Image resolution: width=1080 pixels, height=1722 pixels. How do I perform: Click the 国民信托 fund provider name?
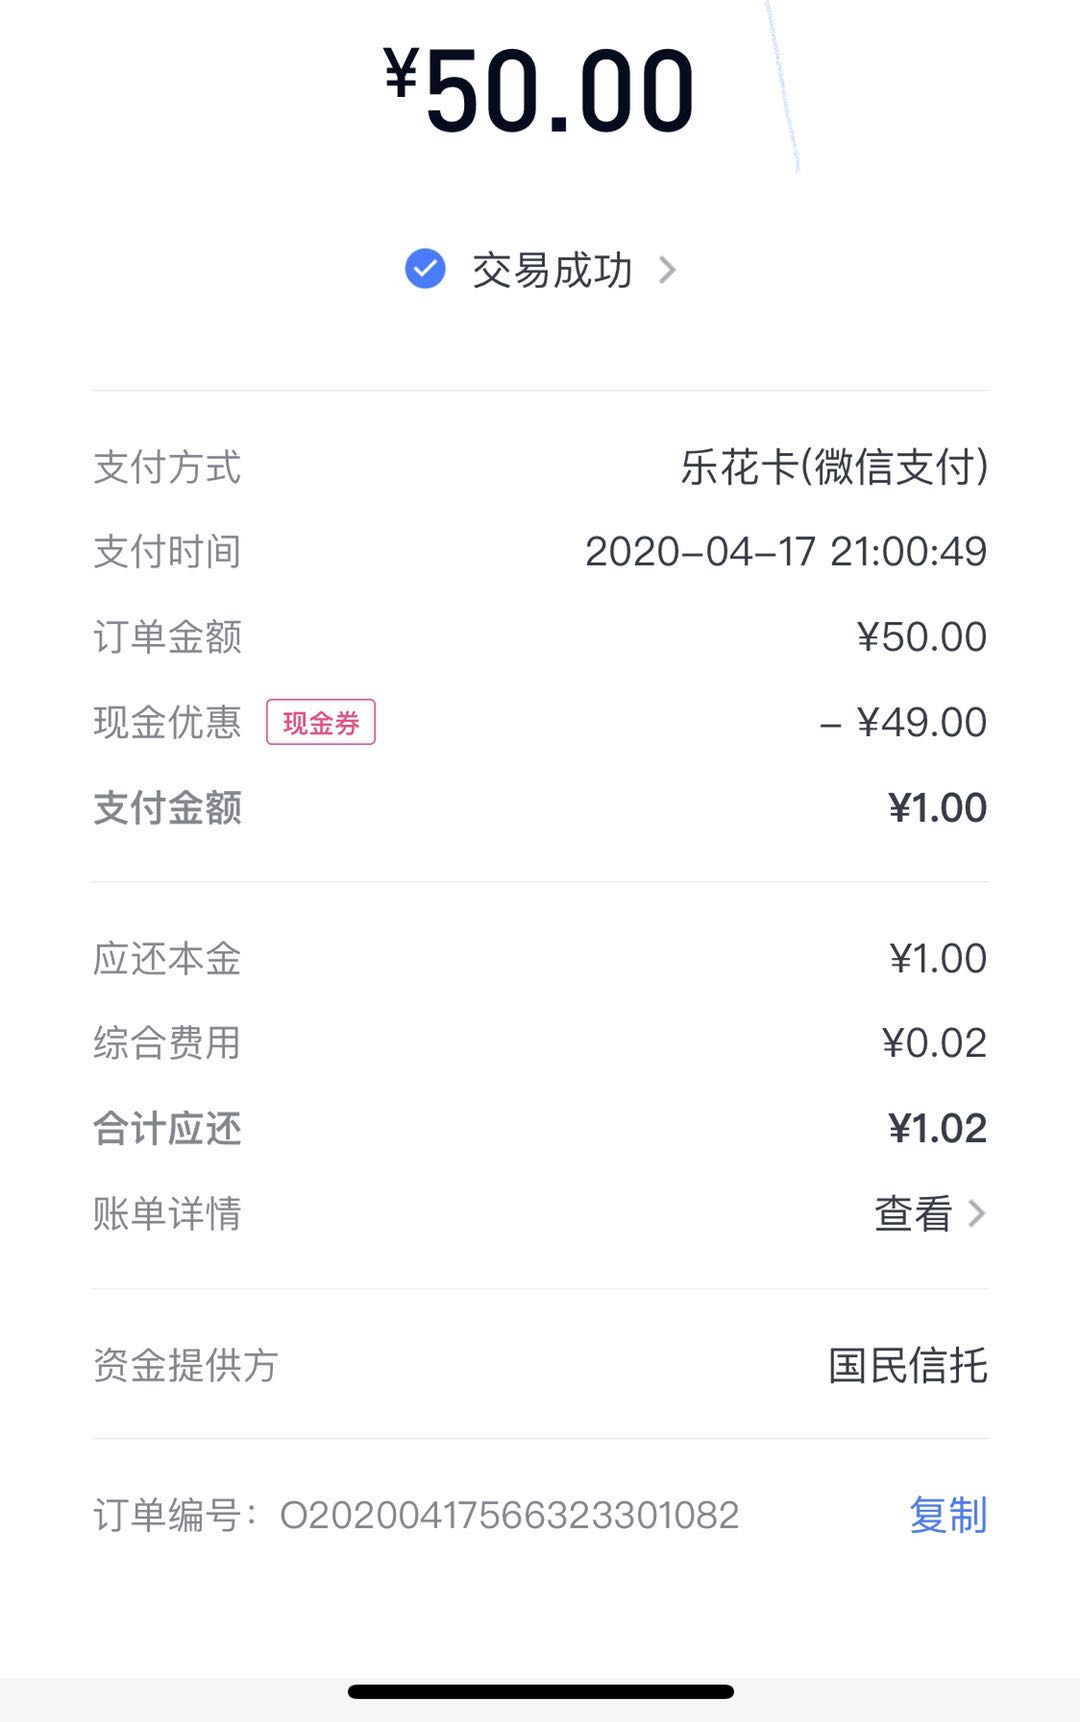908,1365
